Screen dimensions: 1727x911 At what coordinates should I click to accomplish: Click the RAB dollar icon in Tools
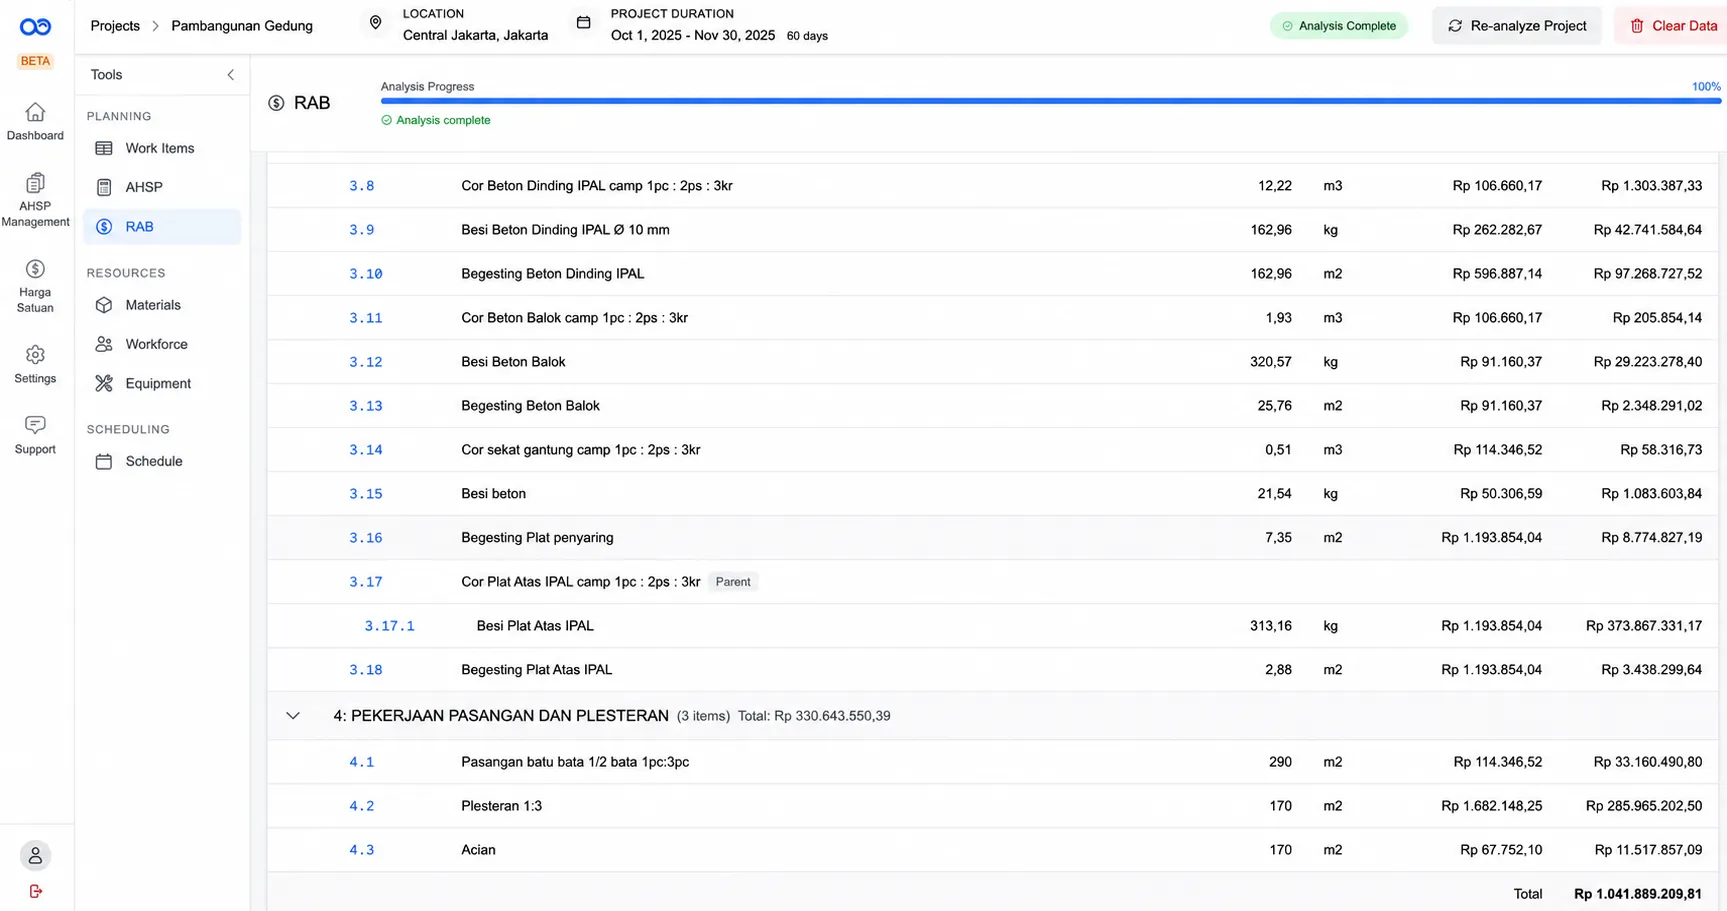coord(104,227)
